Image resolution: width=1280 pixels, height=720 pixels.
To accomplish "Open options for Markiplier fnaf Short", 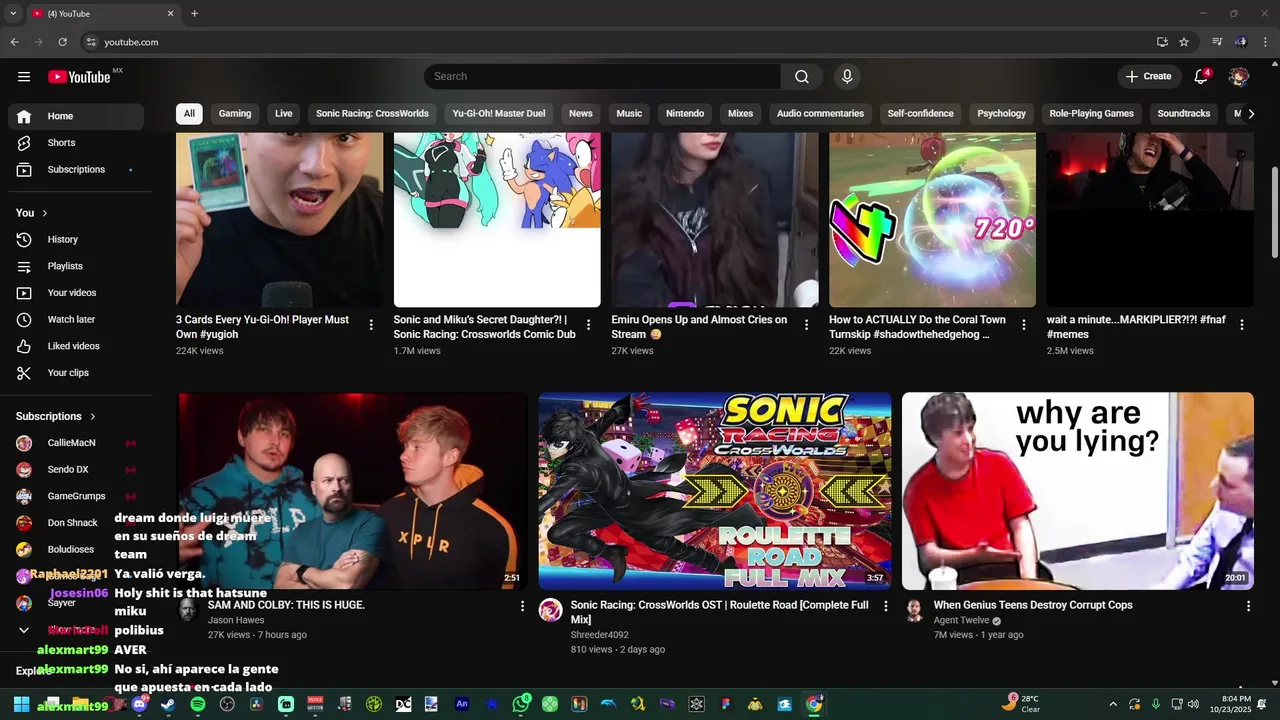I will click(x=1242, y=325).
